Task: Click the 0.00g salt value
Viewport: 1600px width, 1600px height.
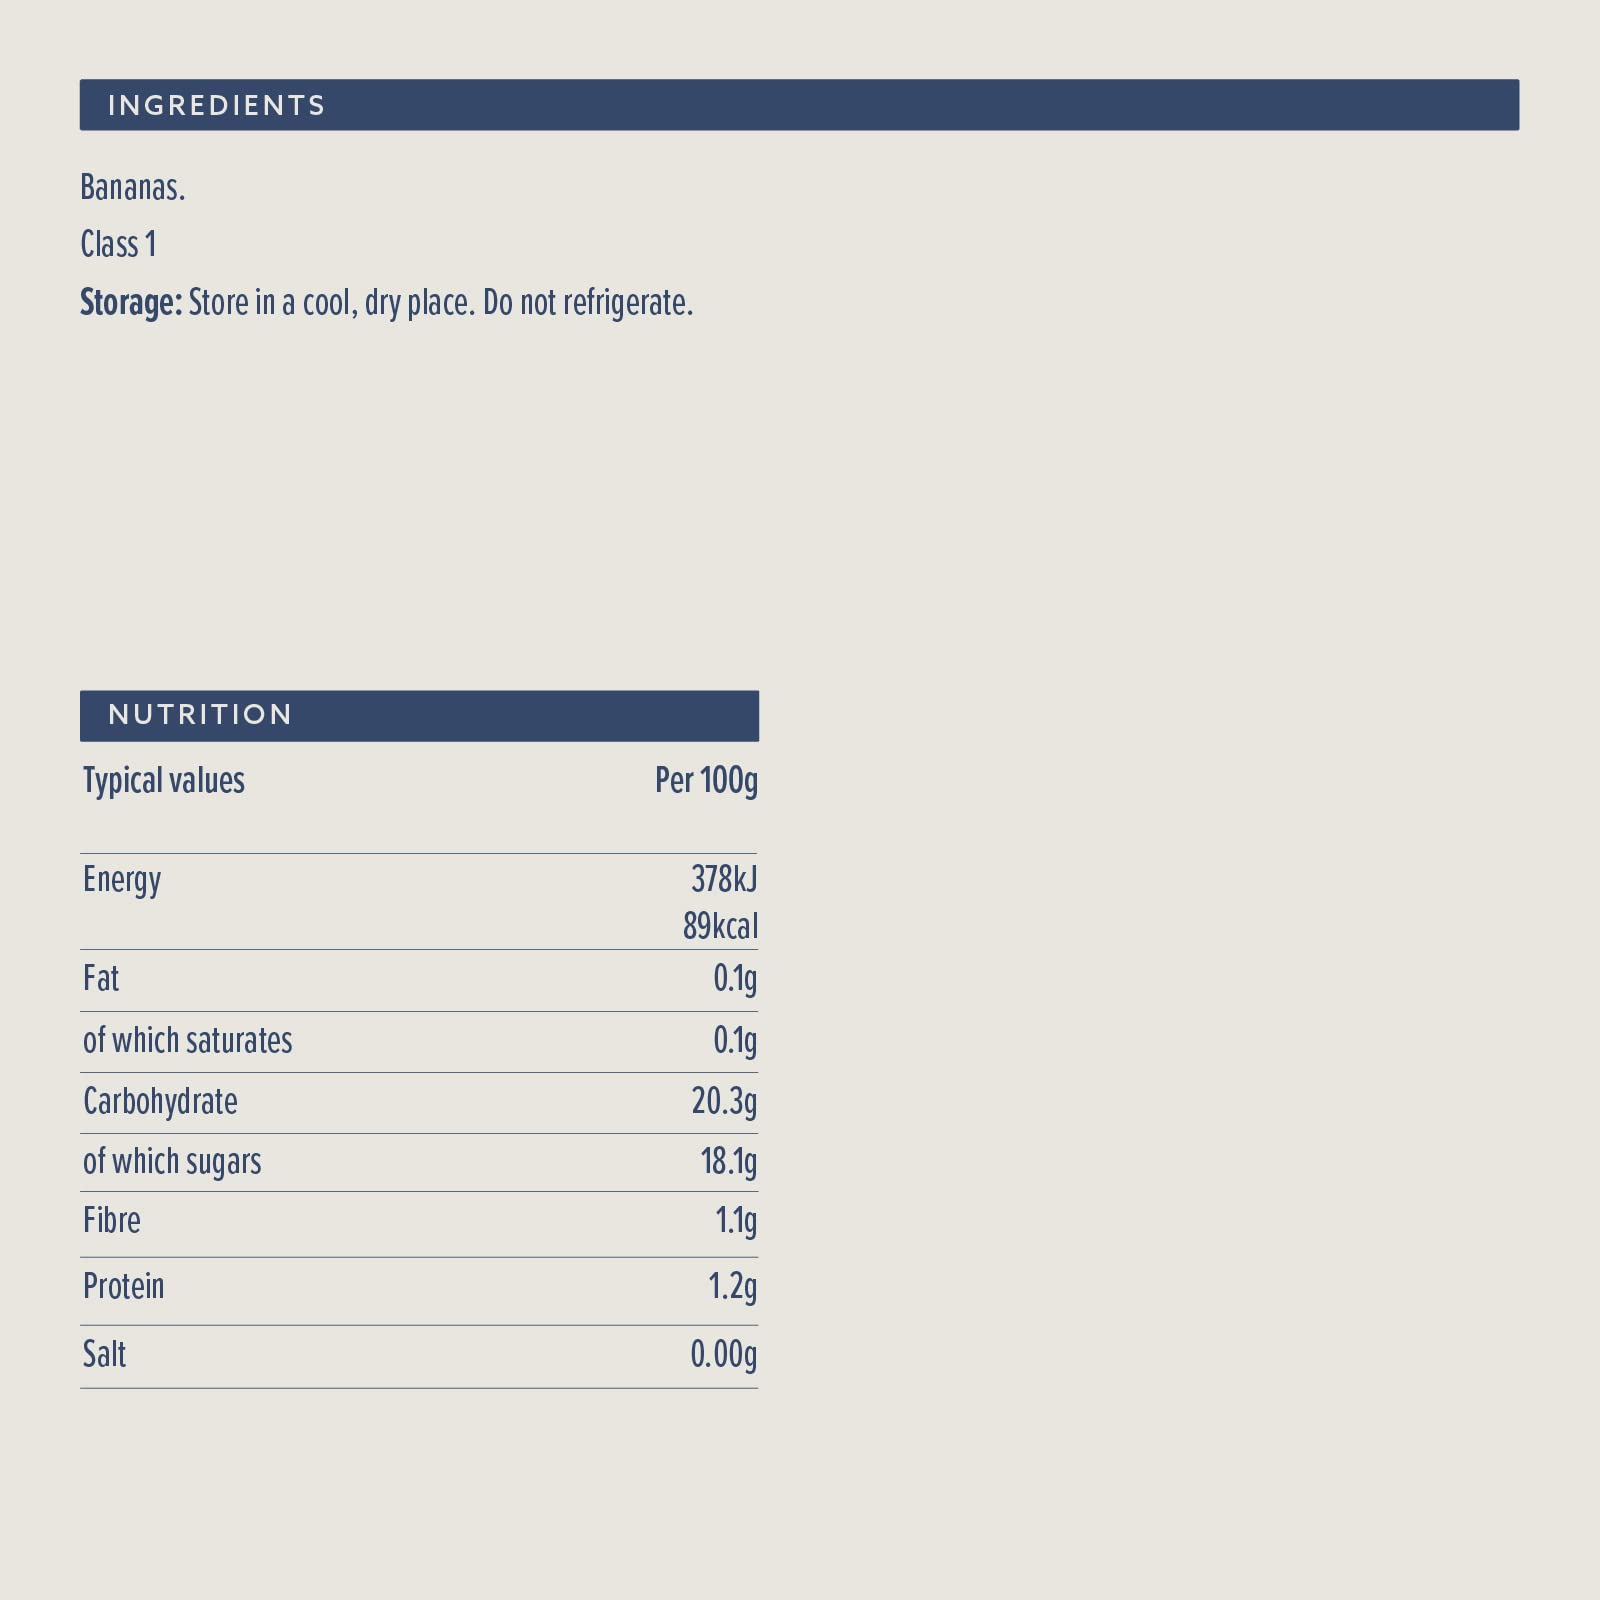Action: coord(723,1354)
